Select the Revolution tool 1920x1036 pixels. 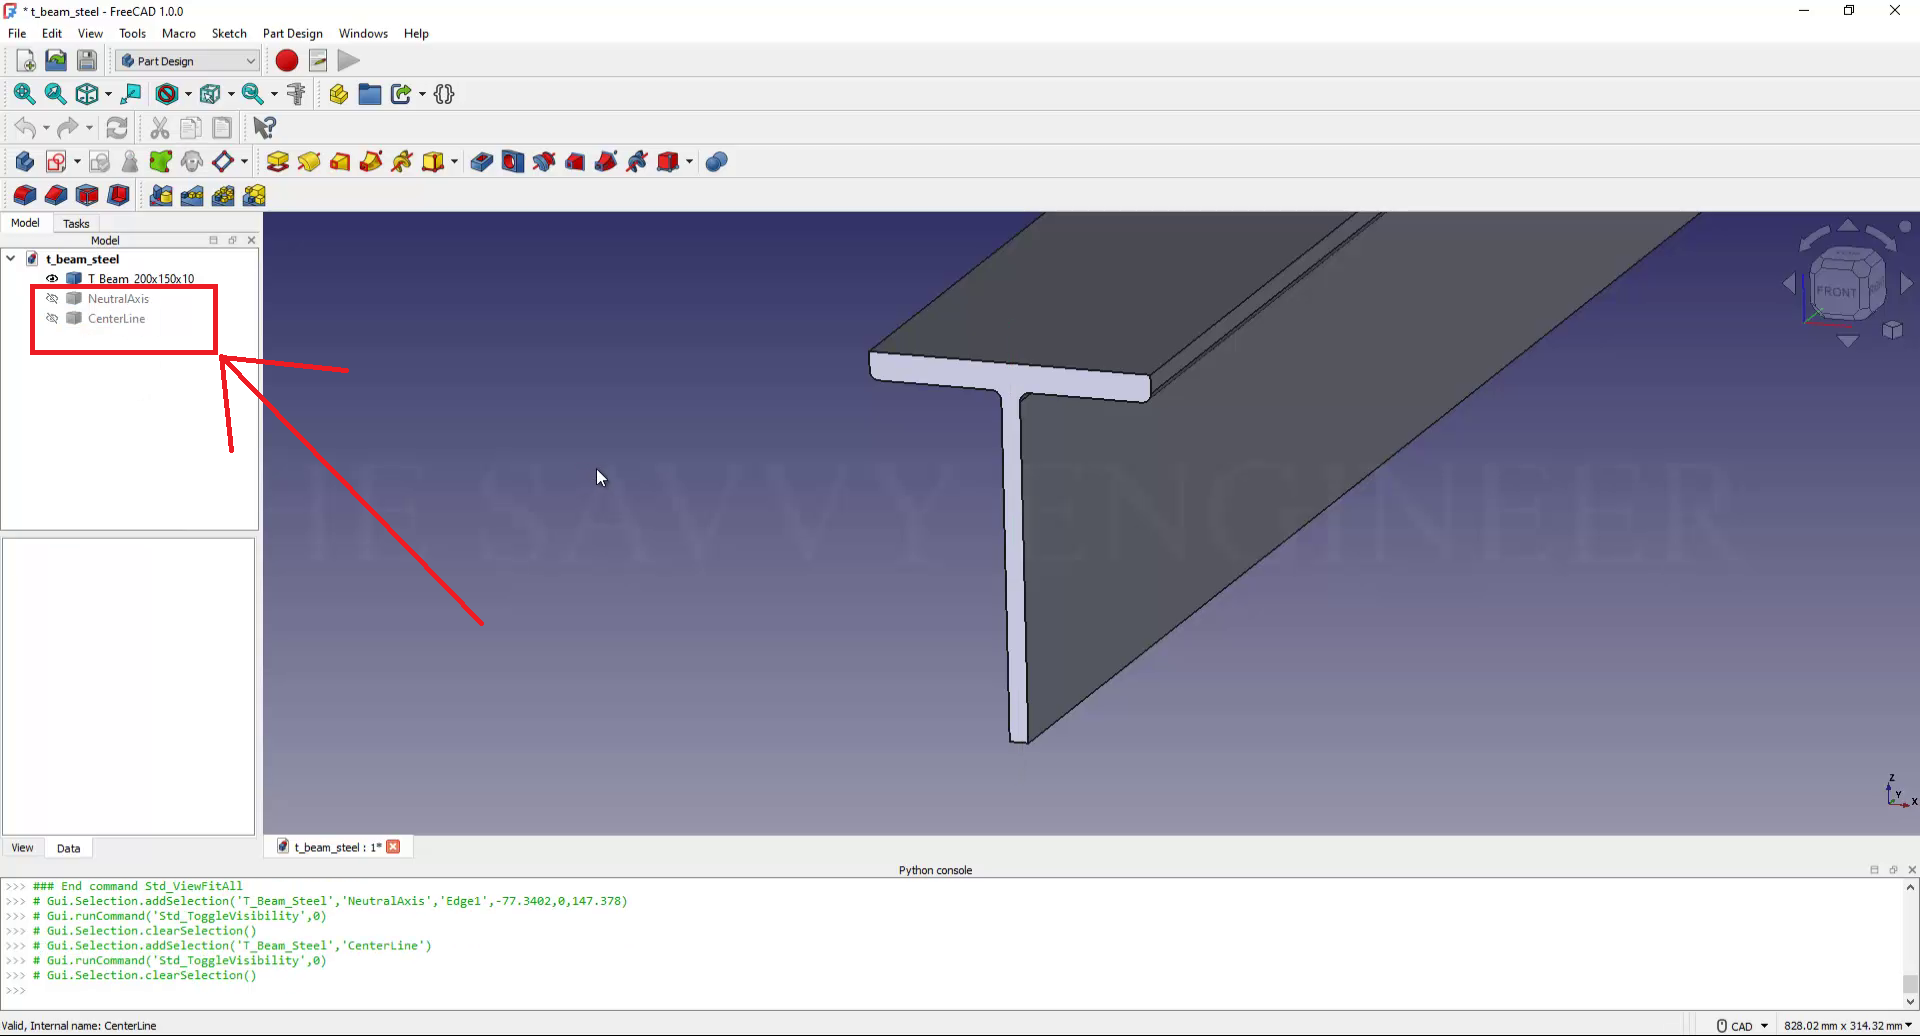pos(309,162)
